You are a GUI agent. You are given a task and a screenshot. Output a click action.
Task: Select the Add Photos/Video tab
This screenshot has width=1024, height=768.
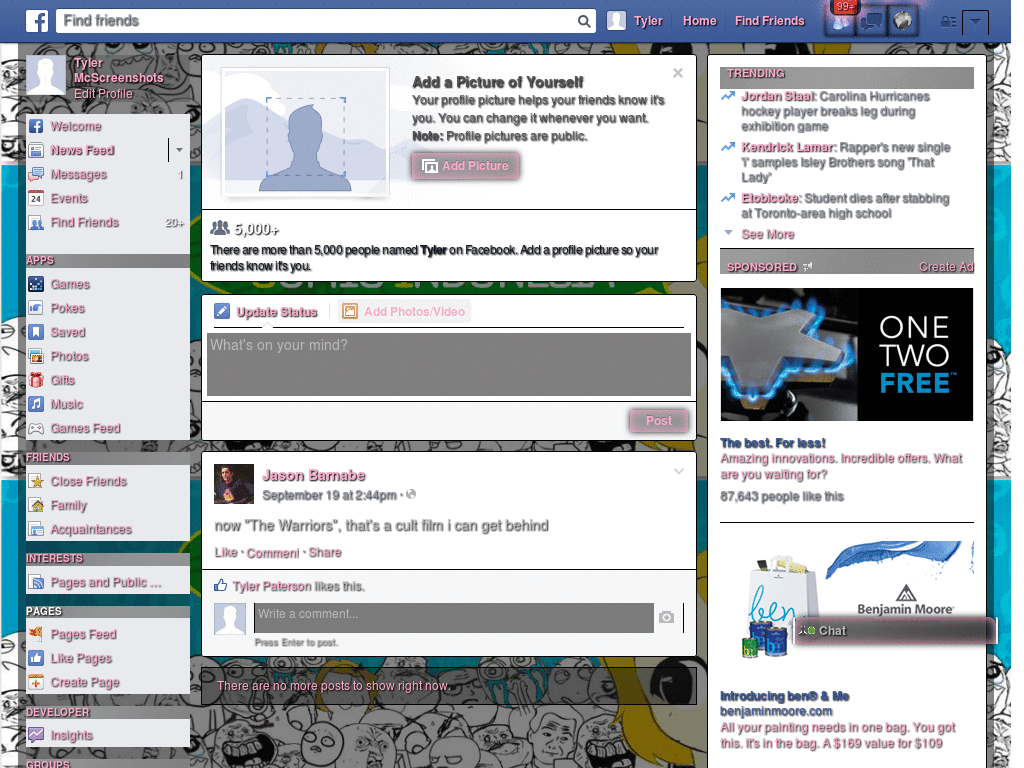click(x=404, y=312)
